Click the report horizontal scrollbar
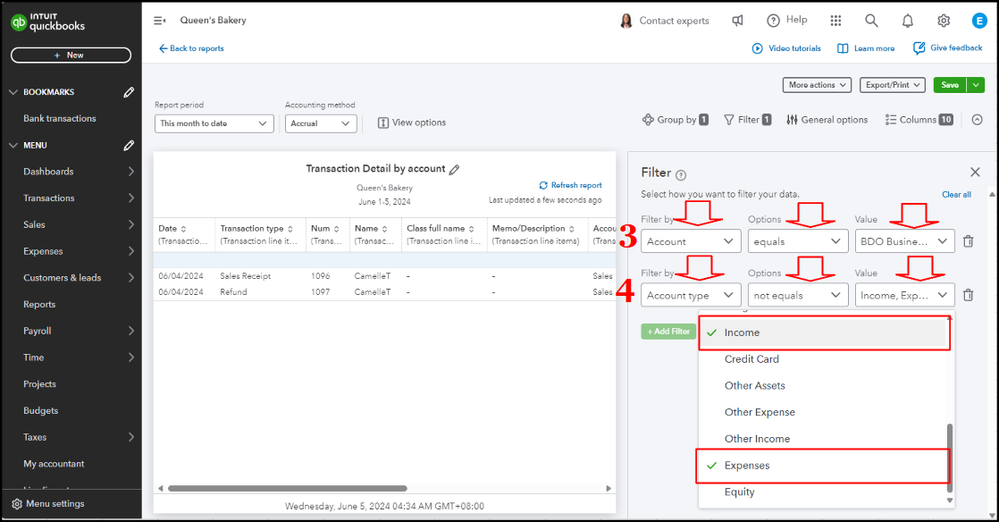This screenshot has width=999, height=522. pyautogui.click(x=287, y=489)
